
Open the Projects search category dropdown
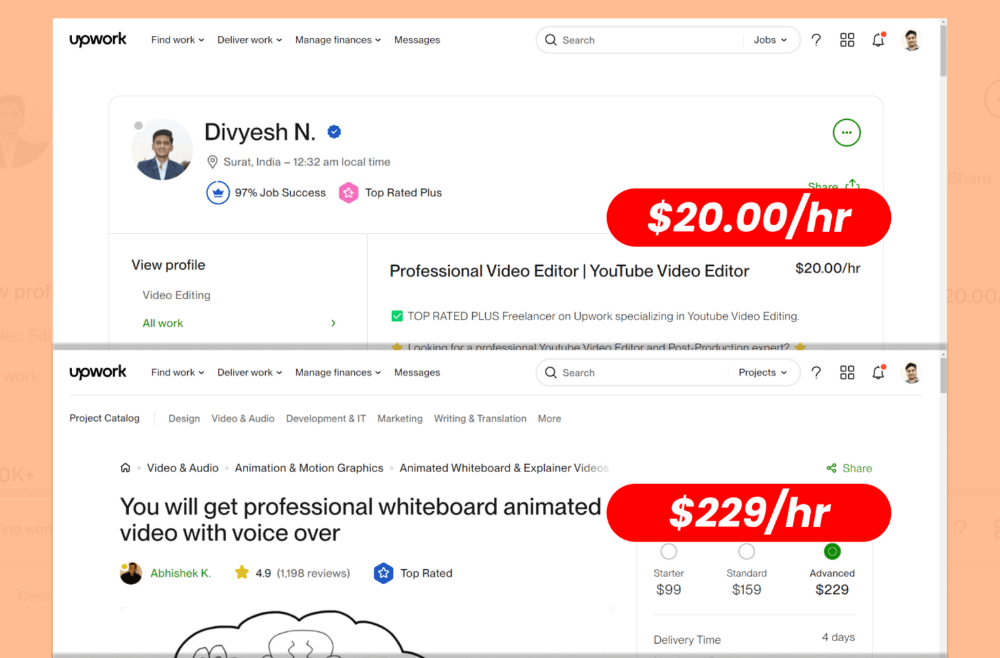tap(763, 372)
